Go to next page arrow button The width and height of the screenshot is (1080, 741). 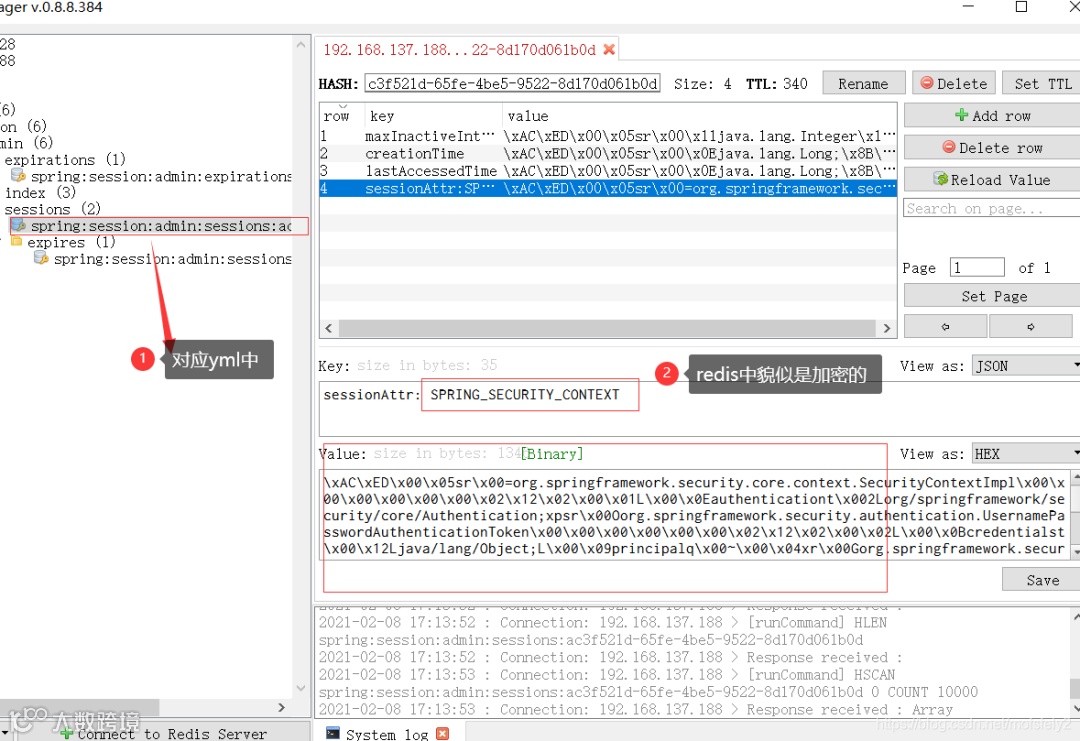coord(1030,326)
